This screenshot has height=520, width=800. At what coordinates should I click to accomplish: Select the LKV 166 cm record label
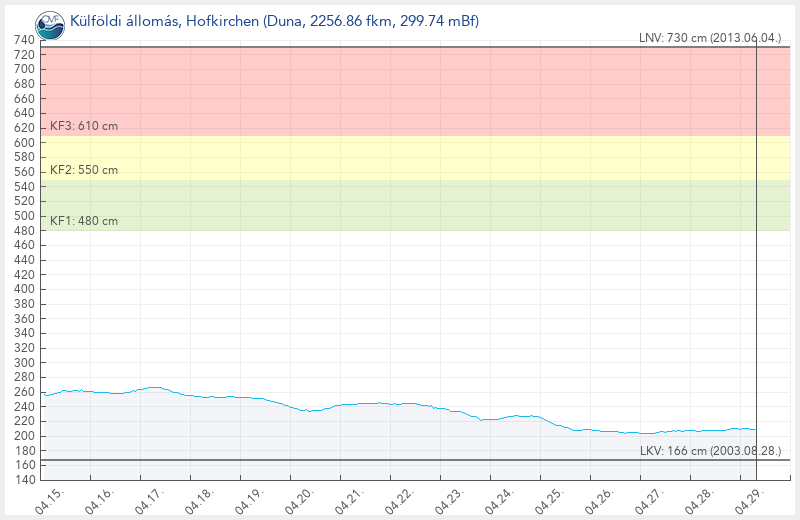pos(709,451)
